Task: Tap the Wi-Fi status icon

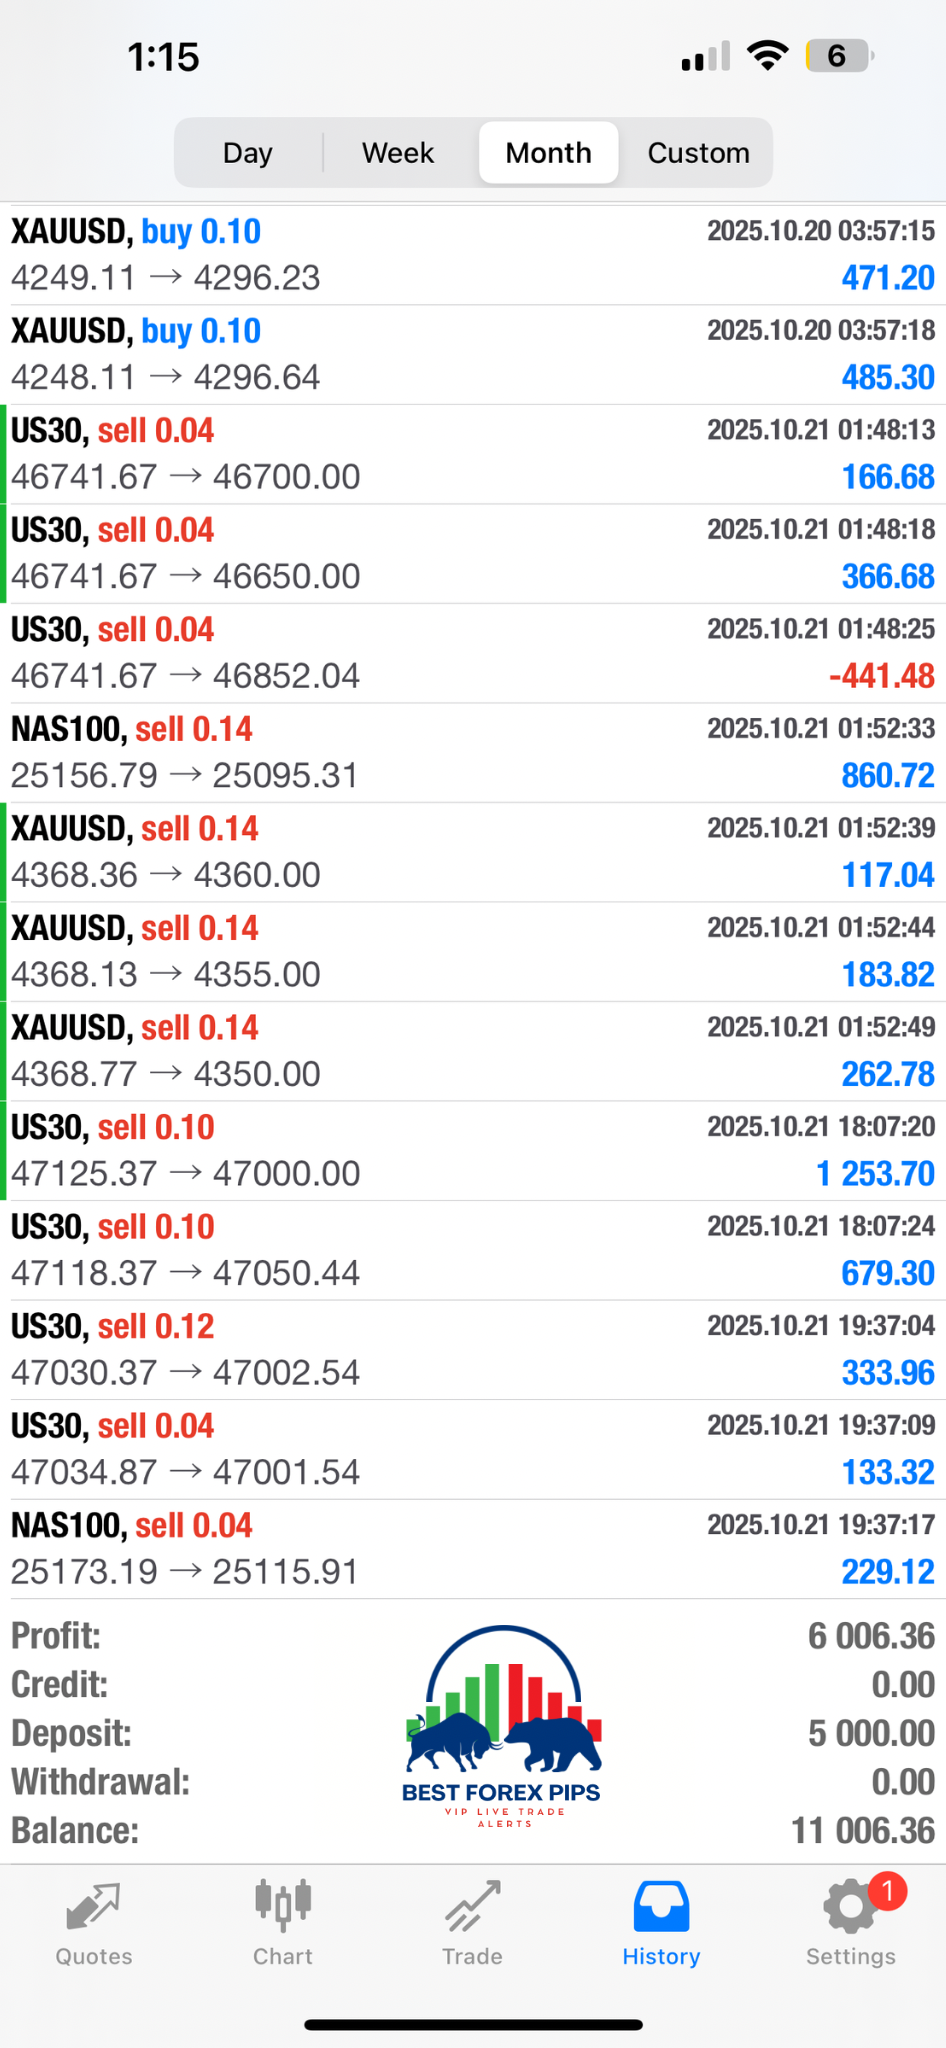Action: (767, 56)
